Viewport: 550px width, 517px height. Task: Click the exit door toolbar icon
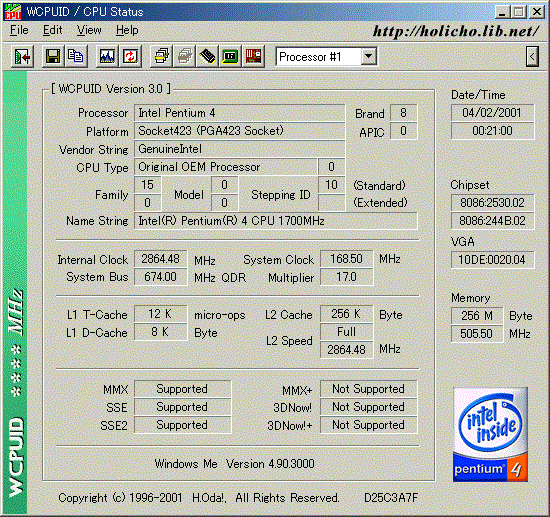(x=22, y=56)
